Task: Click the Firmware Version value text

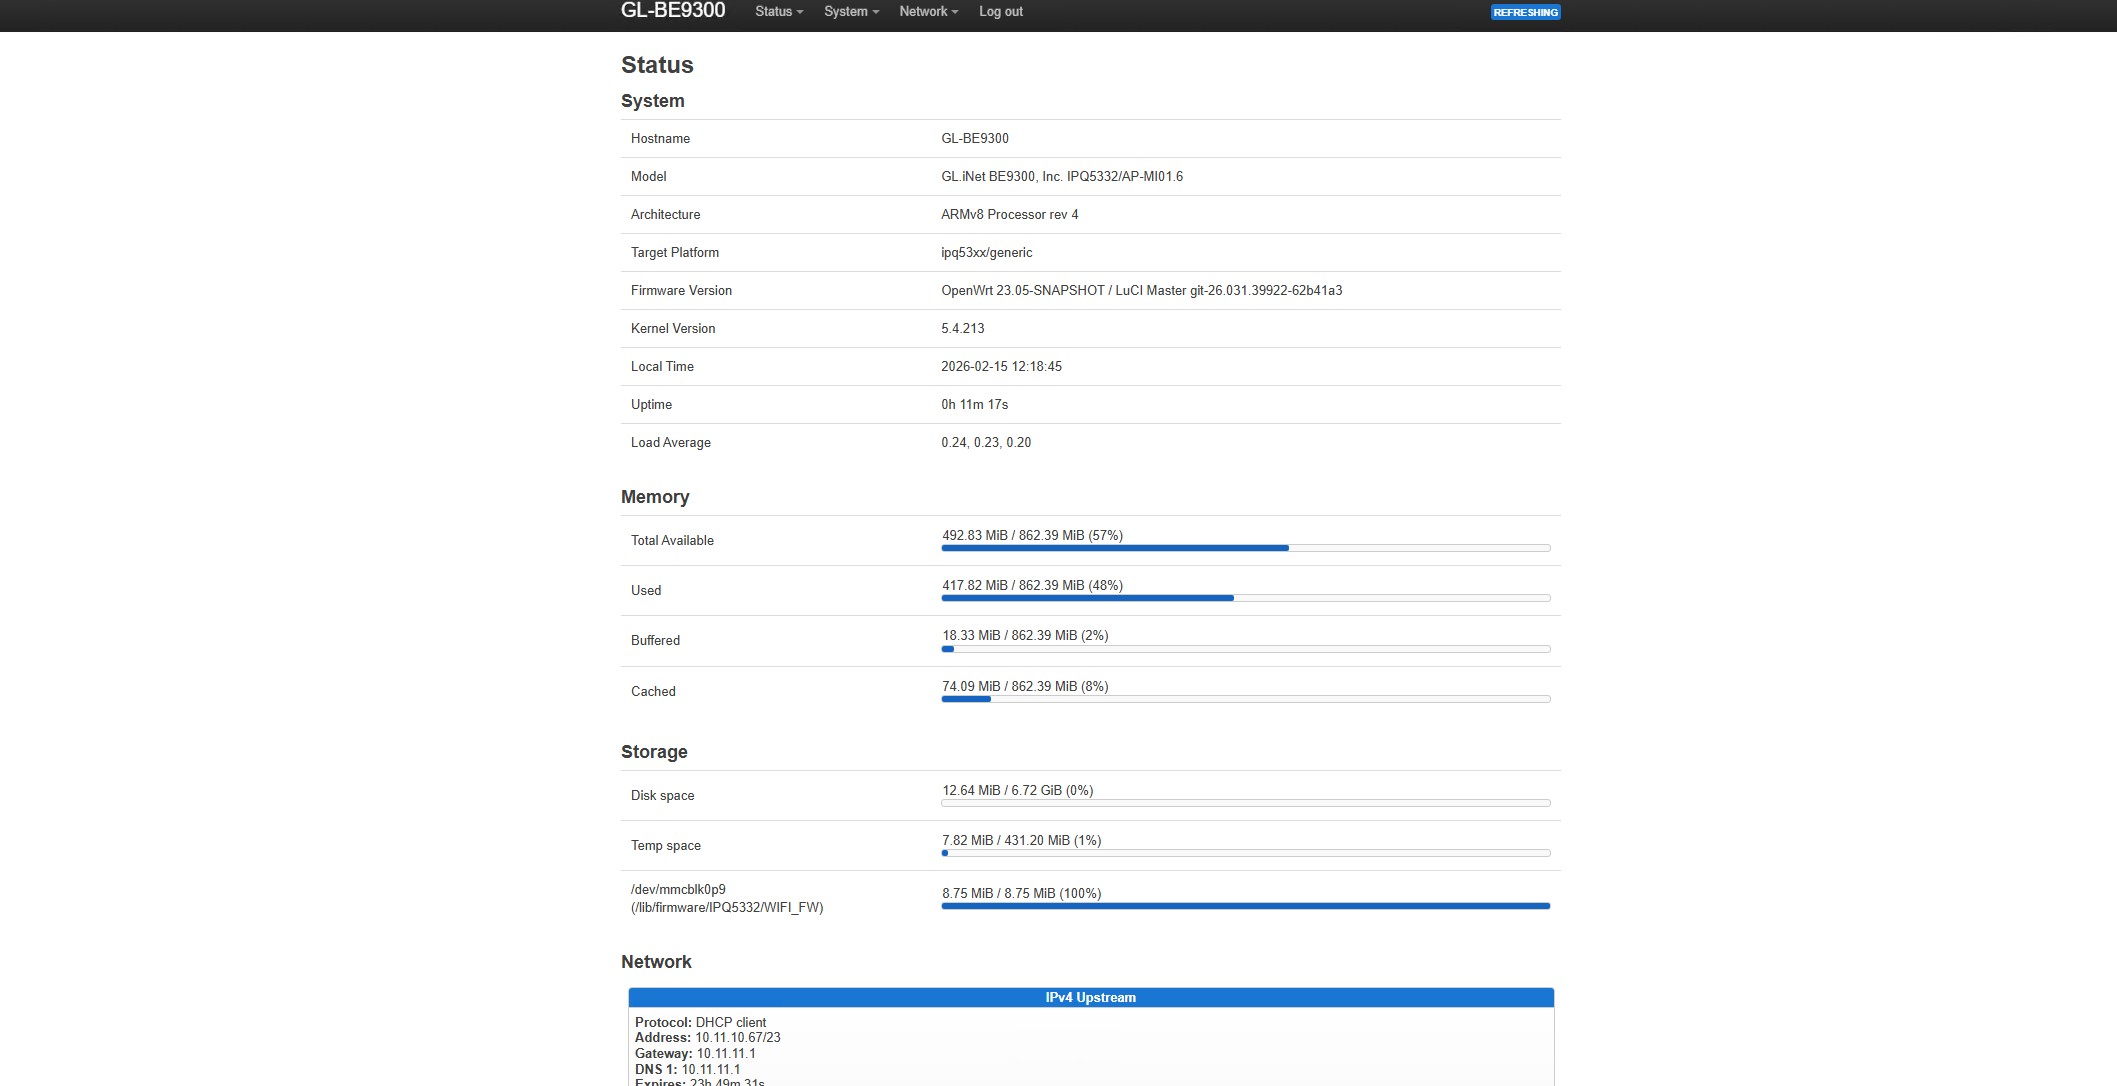Action: (1141, 291)
